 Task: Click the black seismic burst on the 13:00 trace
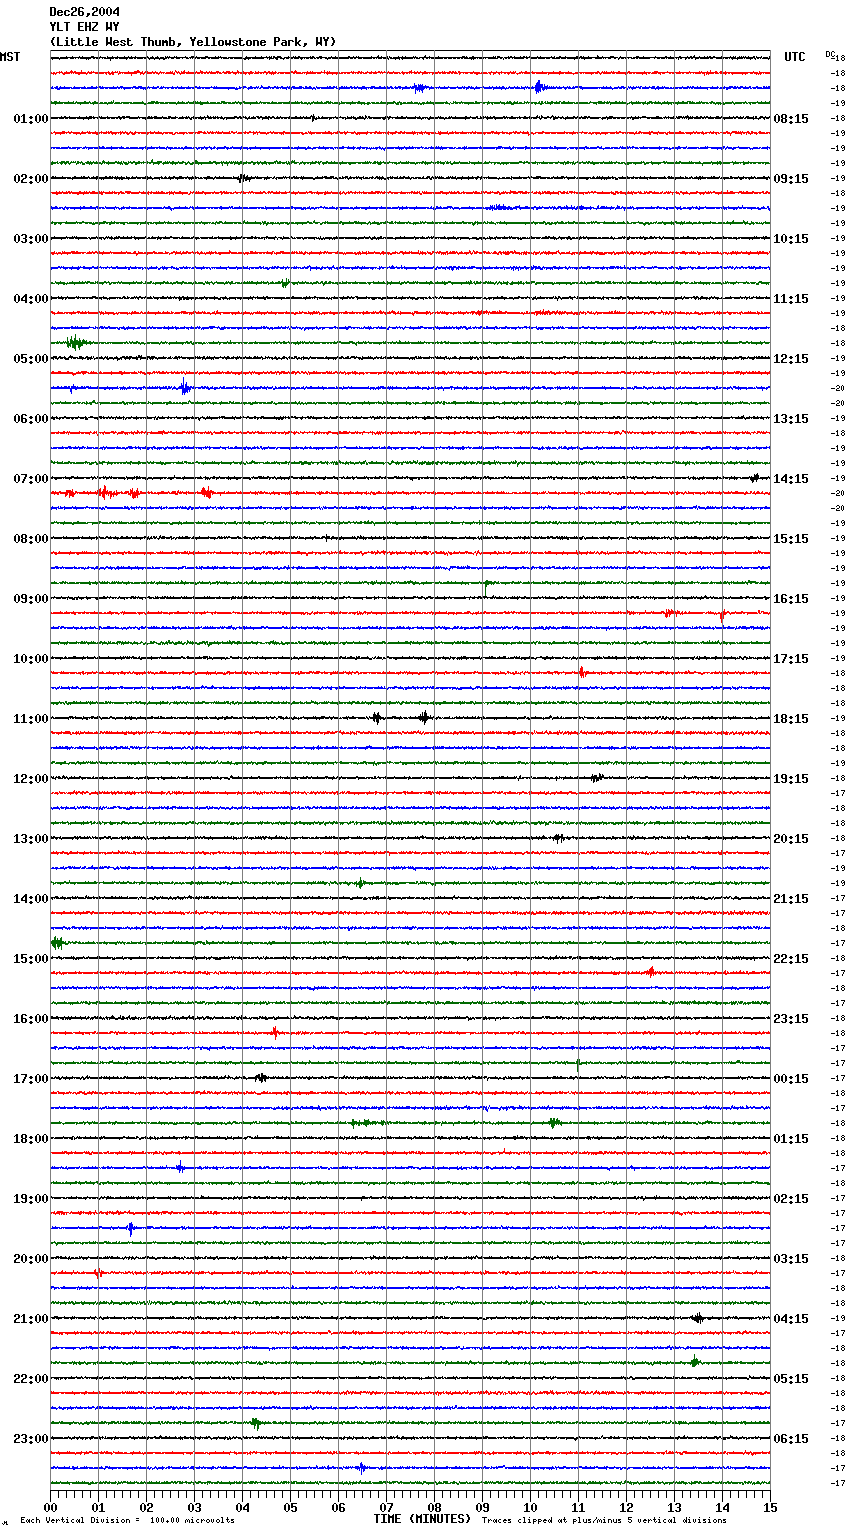coord(559,838)
